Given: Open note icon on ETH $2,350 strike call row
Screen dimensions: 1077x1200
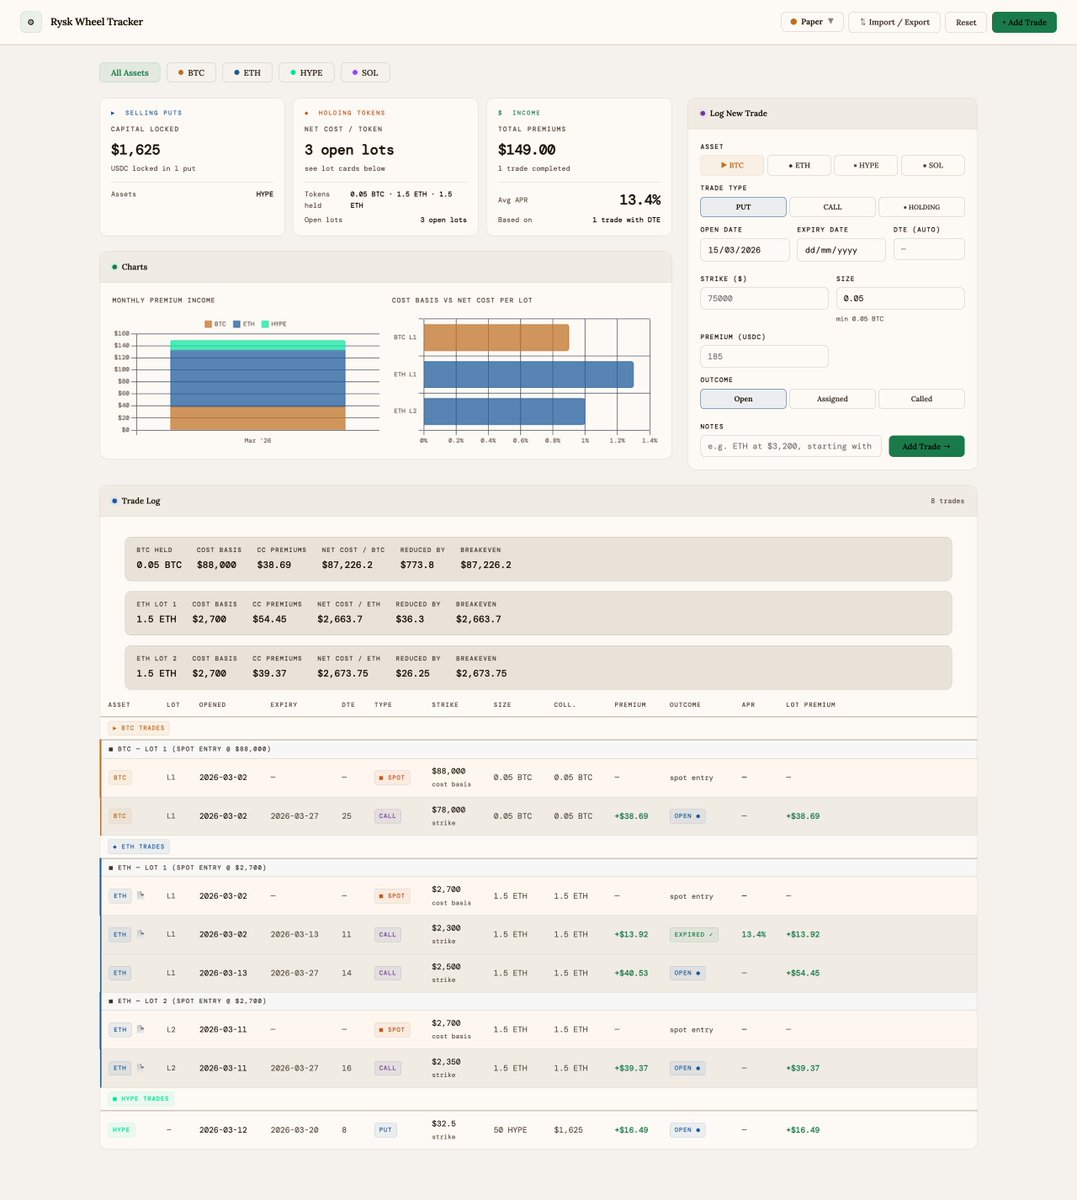Looking at the screenshot, I should coord(140,1067).
